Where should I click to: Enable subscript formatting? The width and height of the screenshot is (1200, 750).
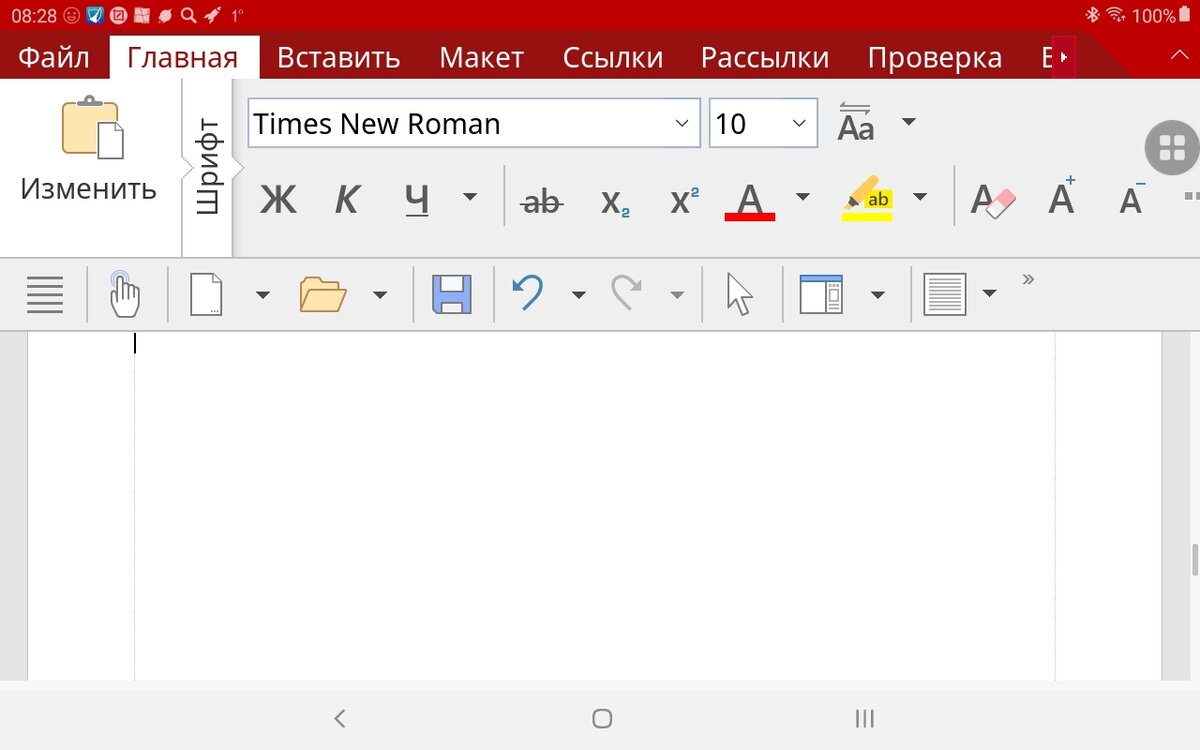coord(613,200)
